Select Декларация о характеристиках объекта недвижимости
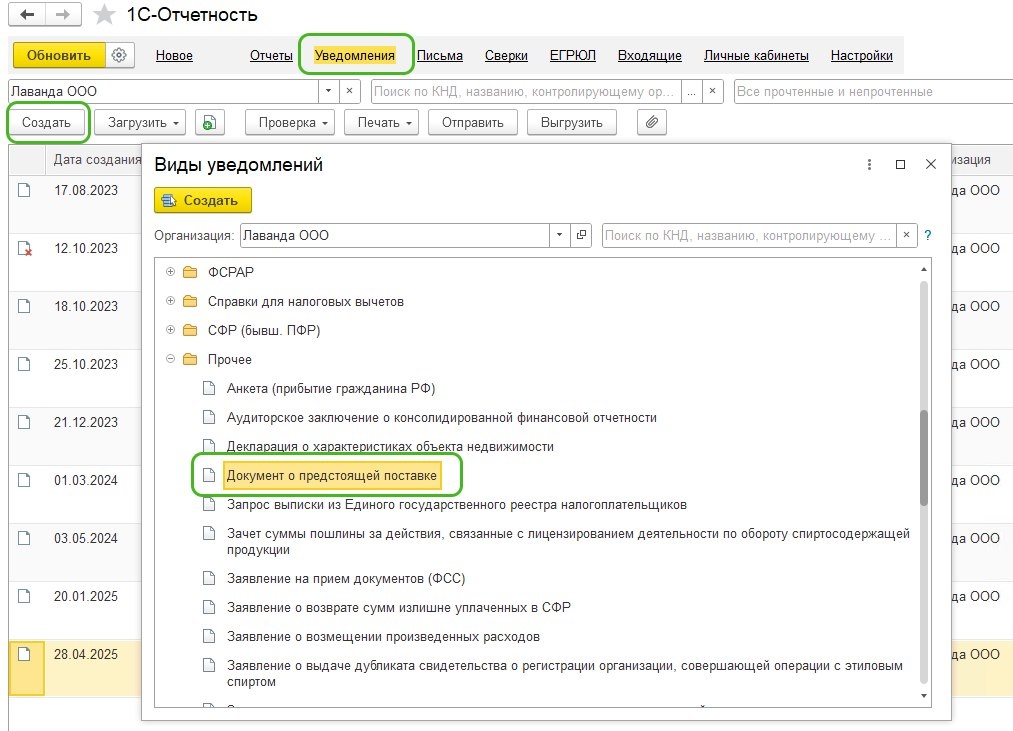1013x731 pixels. (390, 446)
